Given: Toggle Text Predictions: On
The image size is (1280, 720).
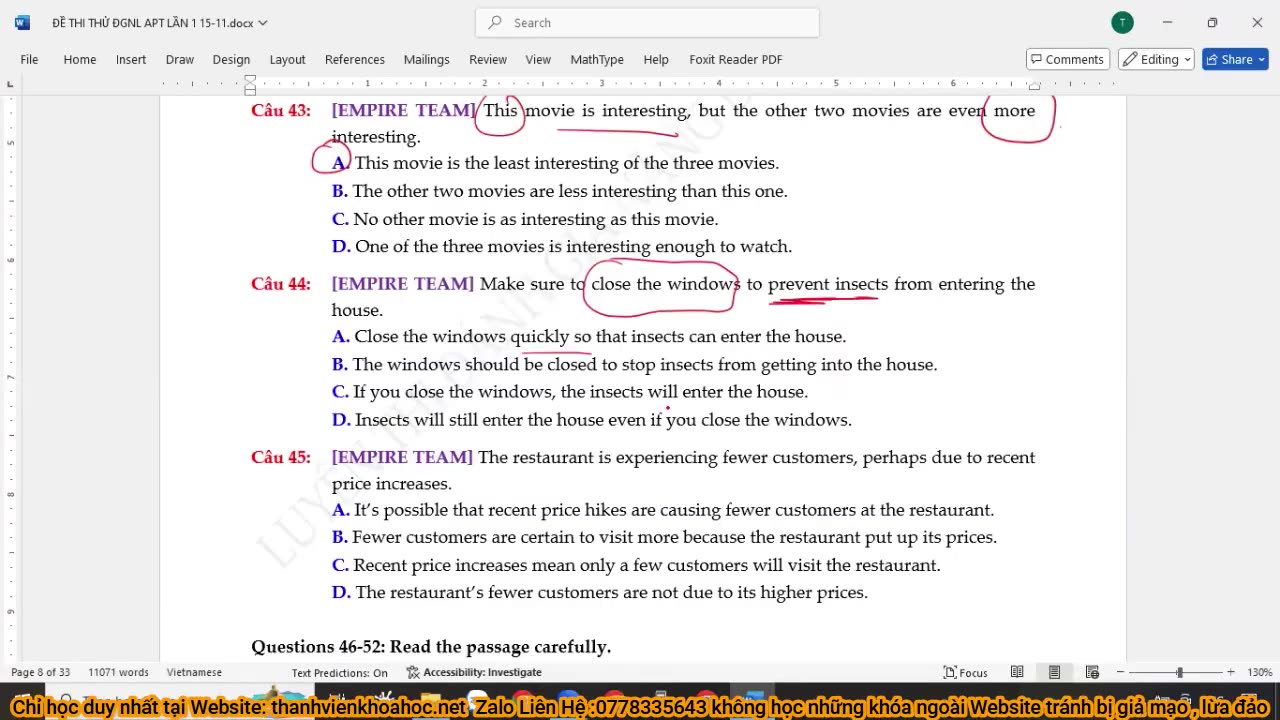Looking at the screenshot, I should click(339, 672).
